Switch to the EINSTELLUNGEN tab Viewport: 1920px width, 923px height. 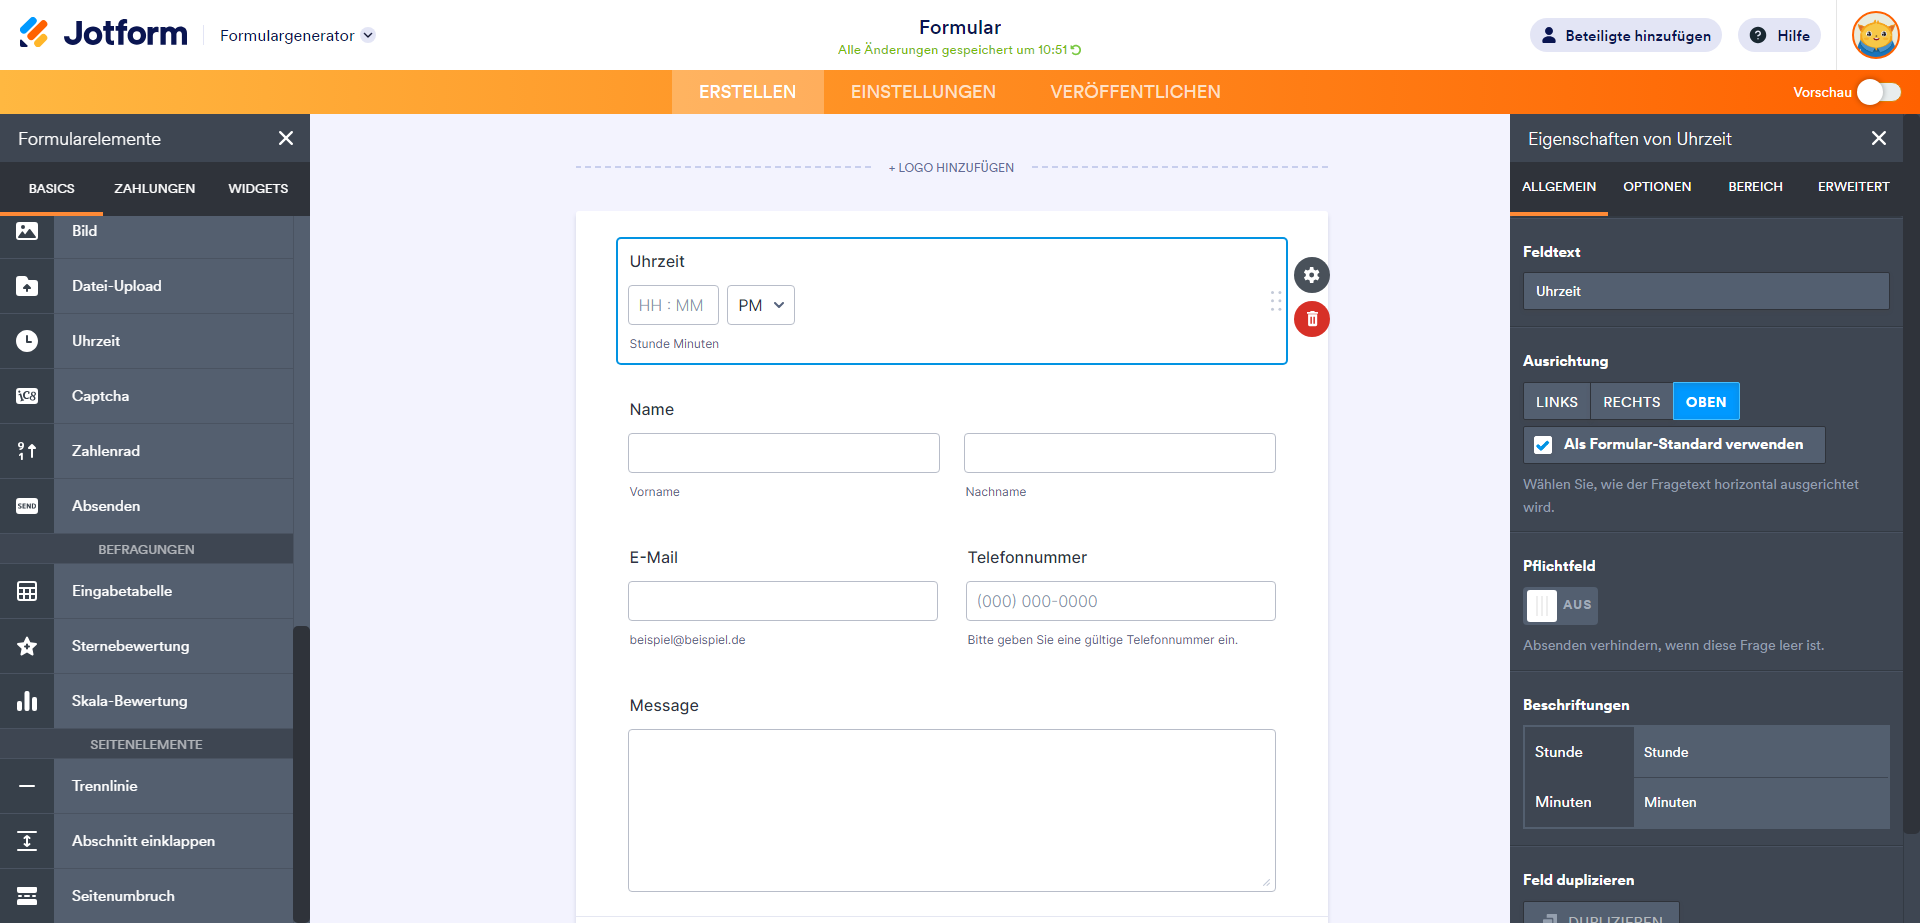[923, 92]
